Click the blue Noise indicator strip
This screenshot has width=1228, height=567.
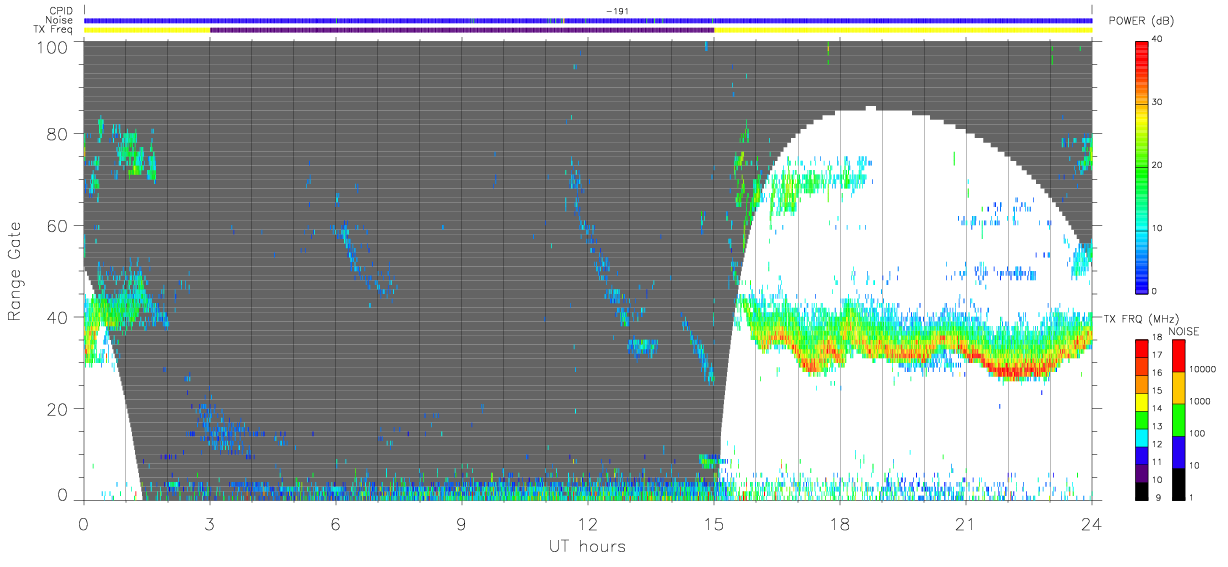(588, 20)
